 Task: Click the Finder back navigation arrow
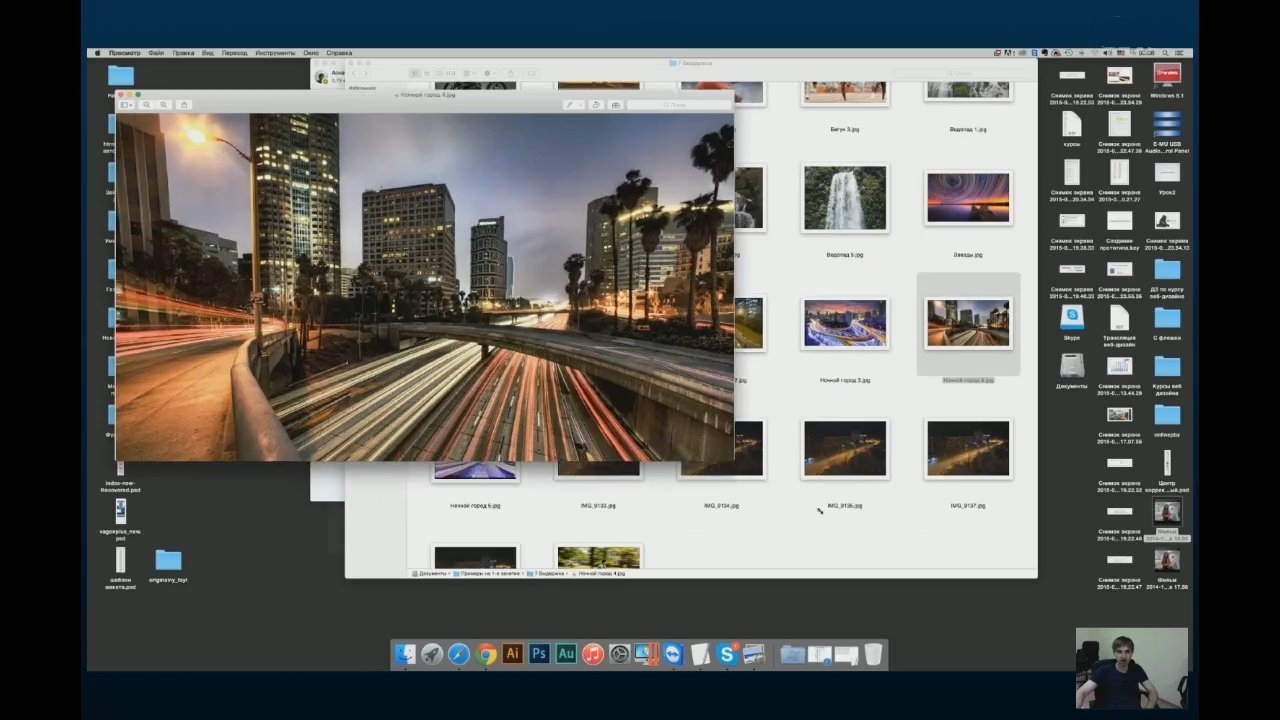click(354, 73)
